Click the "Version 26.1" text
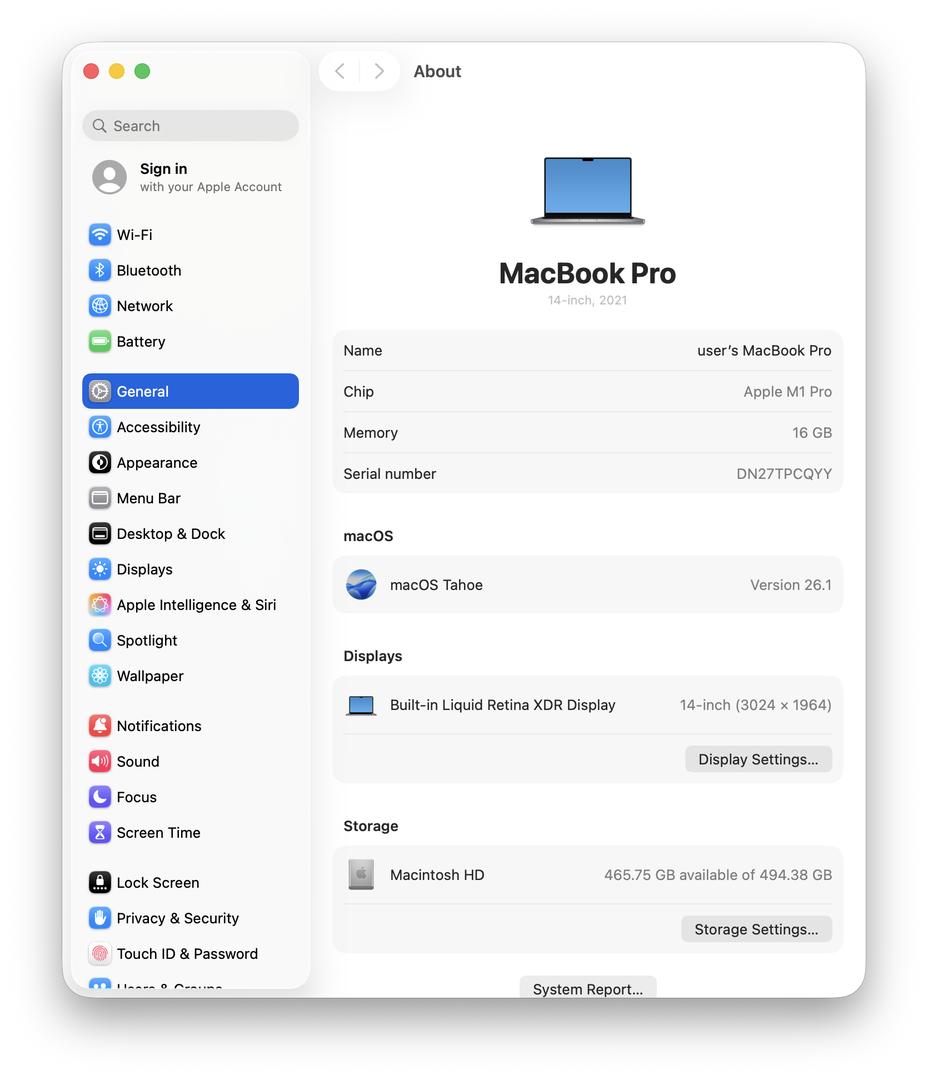Screen dimensions: 928x1080 (x=791, y=585)
